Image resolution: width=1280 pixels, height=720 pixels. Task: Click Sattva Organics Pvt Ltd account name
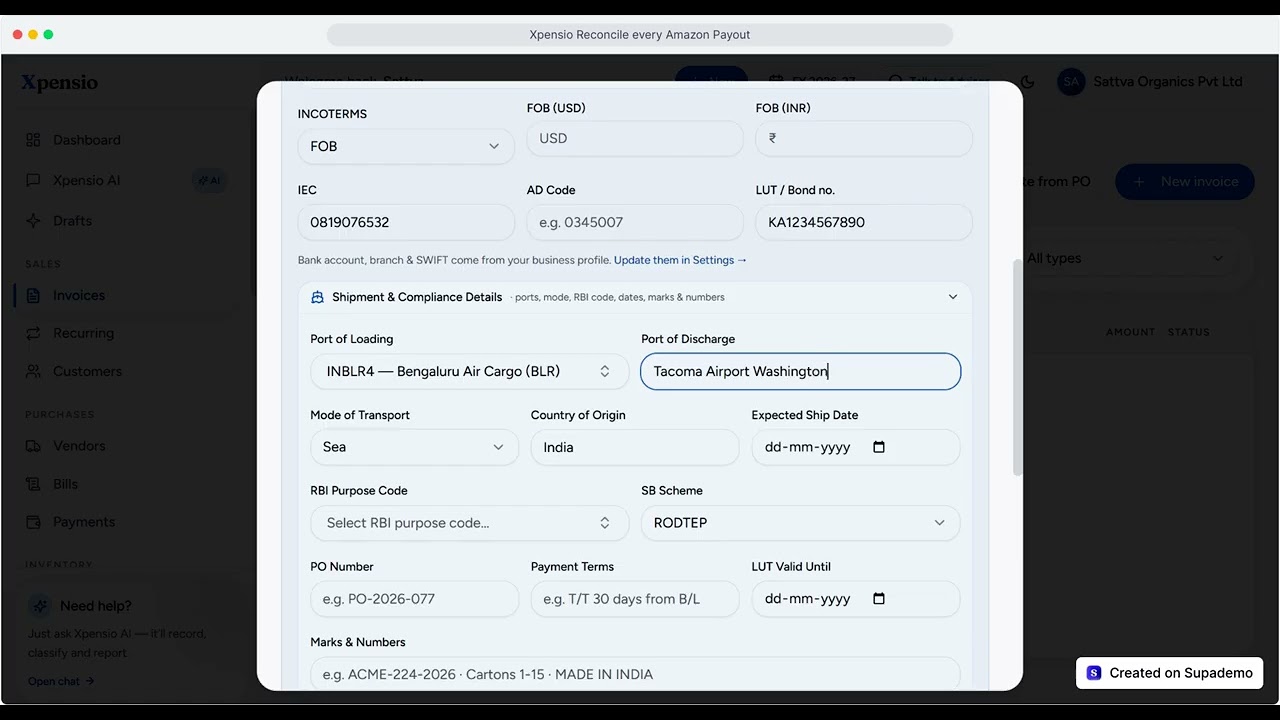tap(1168, 82)
